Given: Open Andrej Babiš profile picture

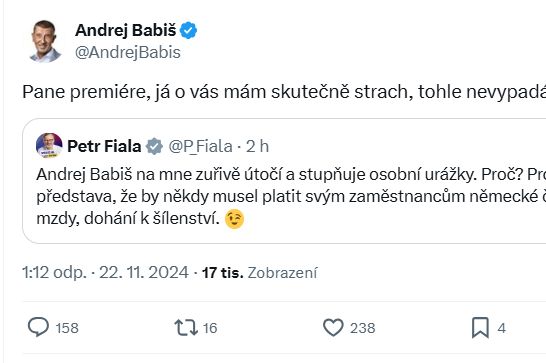Looking at the screenshot, I should (45, 41).
